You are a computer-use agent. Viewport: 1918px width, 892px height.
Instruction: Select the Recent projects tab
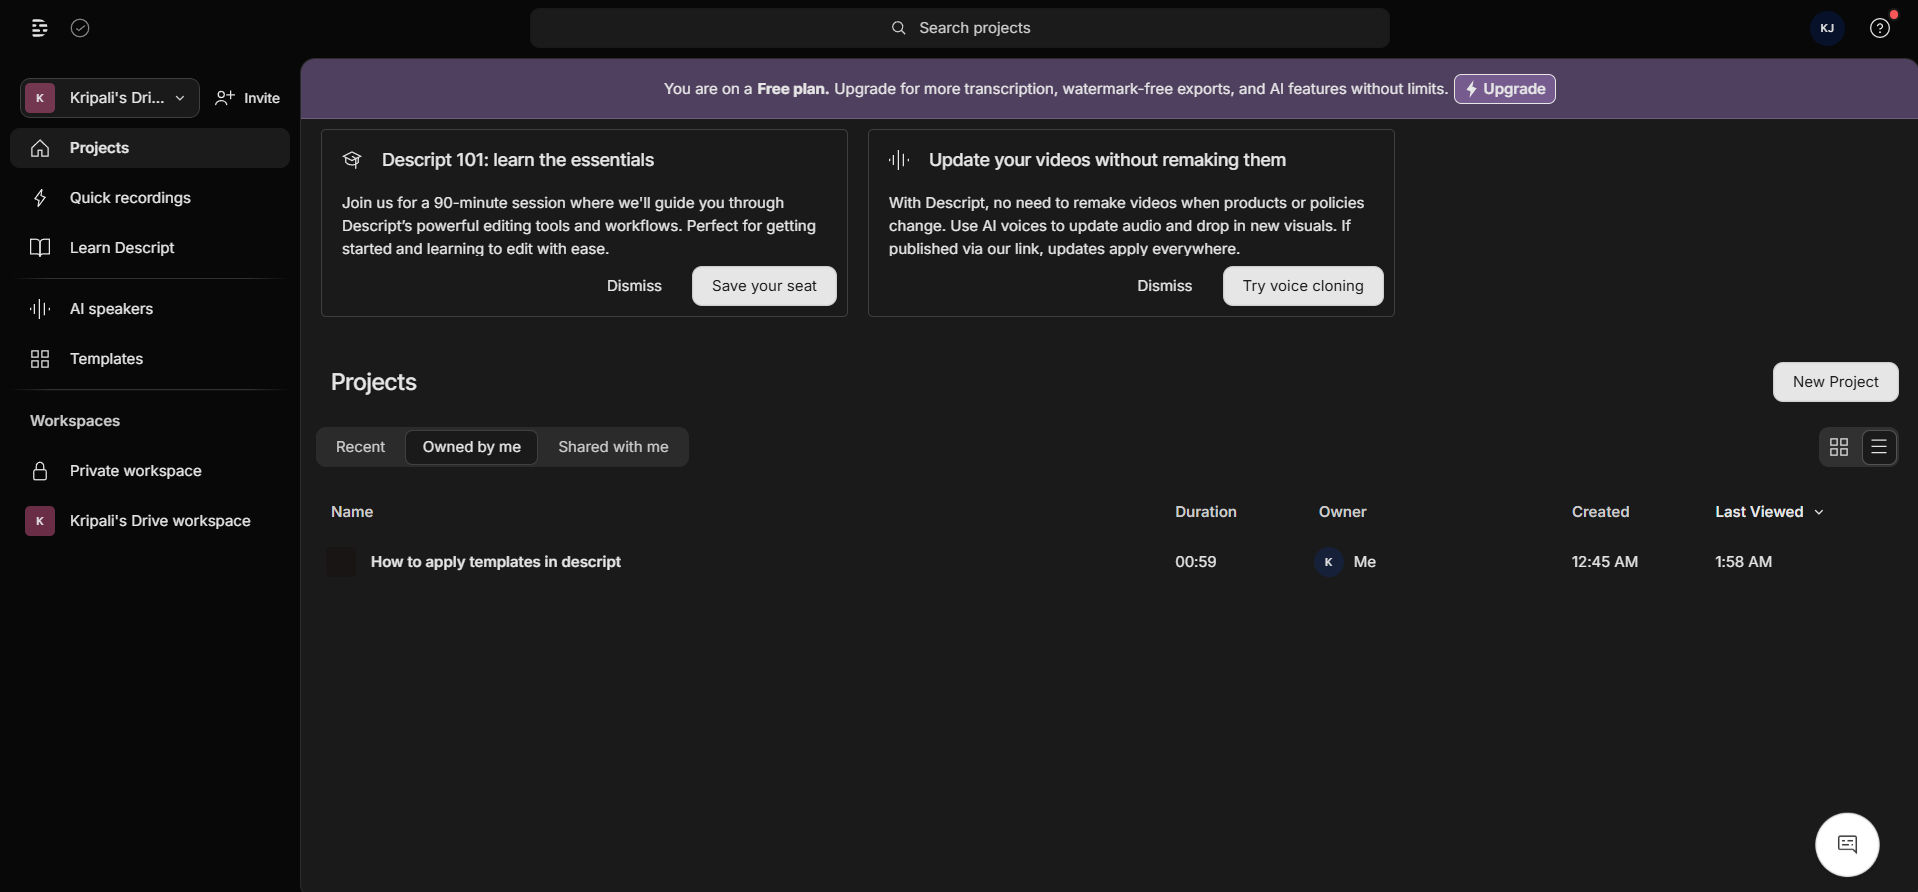click(x=360, y=447)
